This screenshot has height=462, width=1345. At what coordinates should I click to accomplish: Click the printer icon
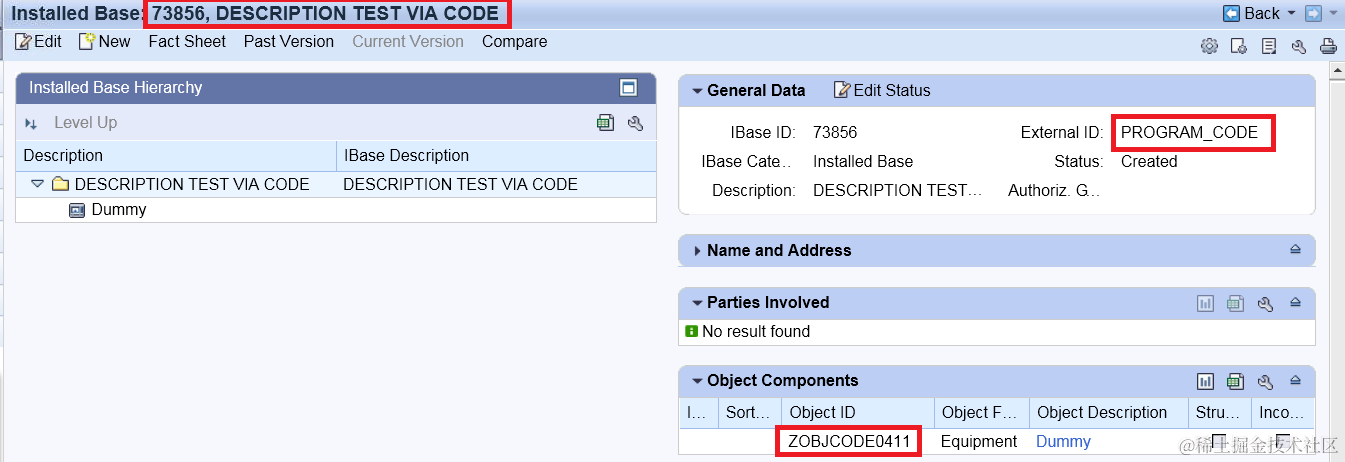pos(1328,46)
